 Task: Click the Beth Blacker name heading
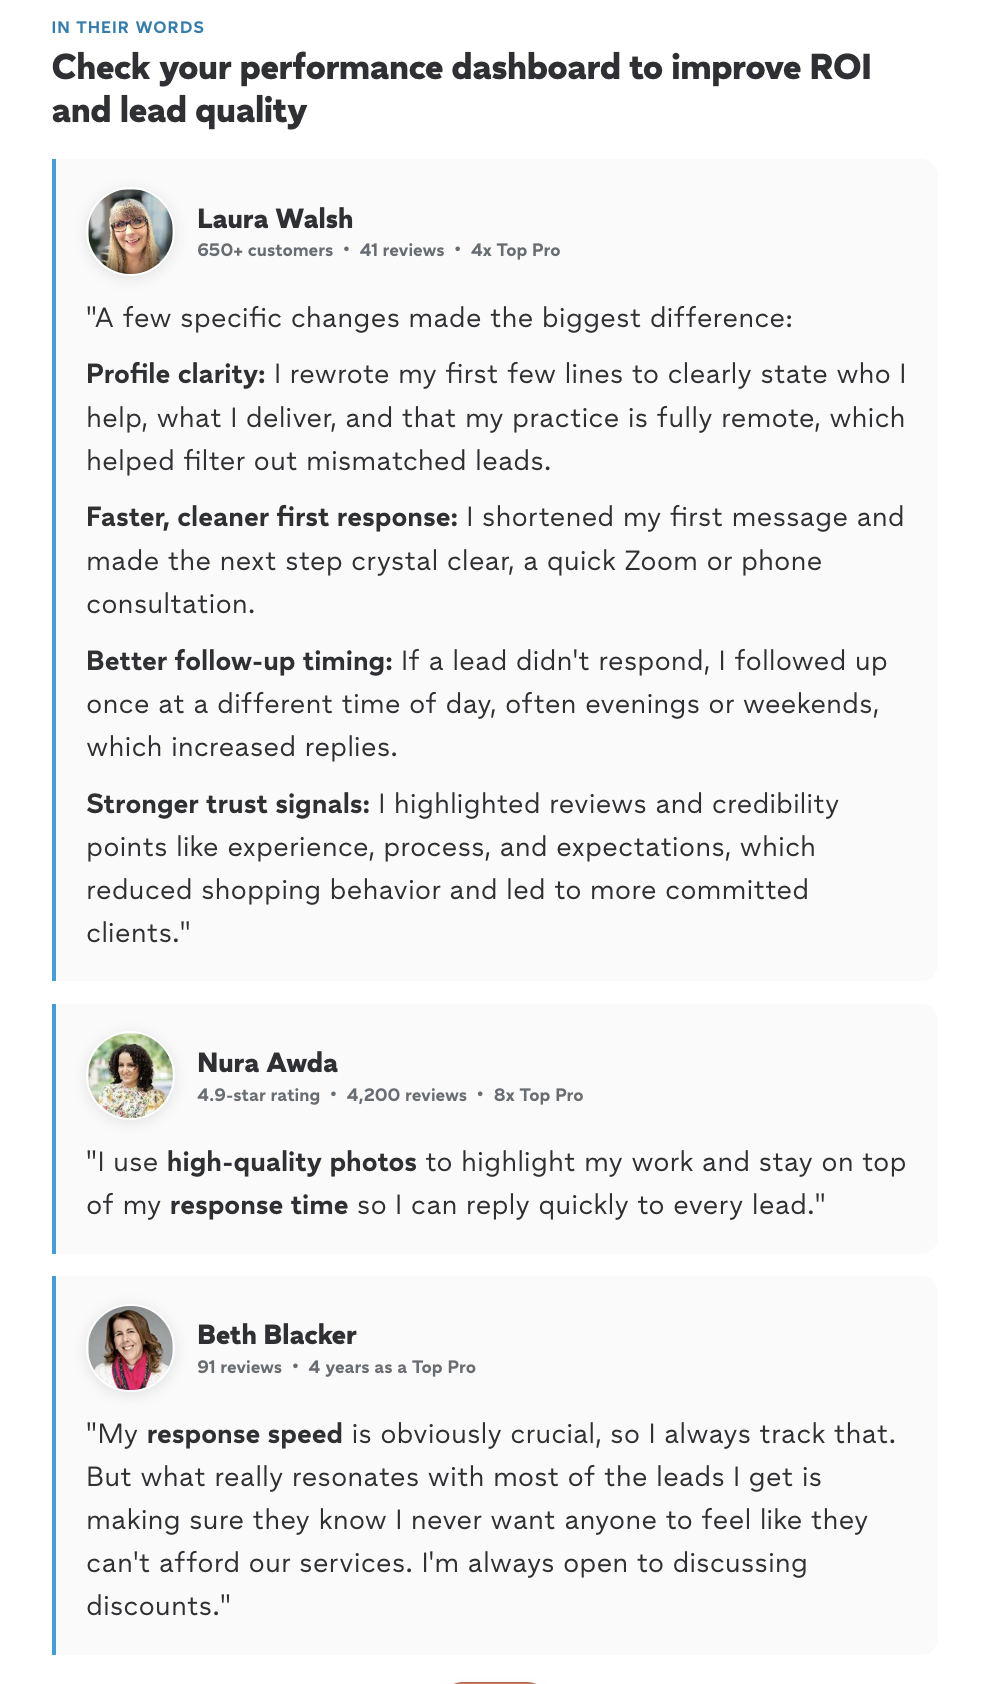[x=277, y=1334]
